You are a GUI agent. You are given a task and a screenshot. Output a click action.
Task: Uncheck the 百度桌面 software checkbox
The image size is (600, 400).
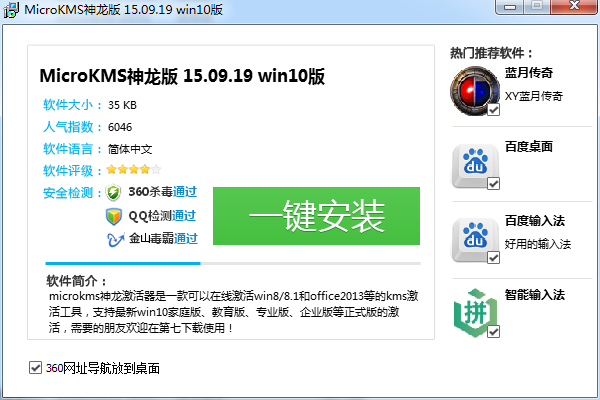(494, 184)
